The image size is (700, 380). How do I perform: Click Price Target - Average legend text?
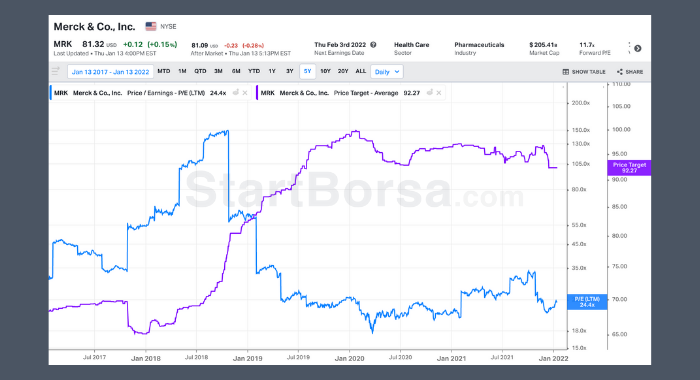pyautogui.click(x=366, y=93)
